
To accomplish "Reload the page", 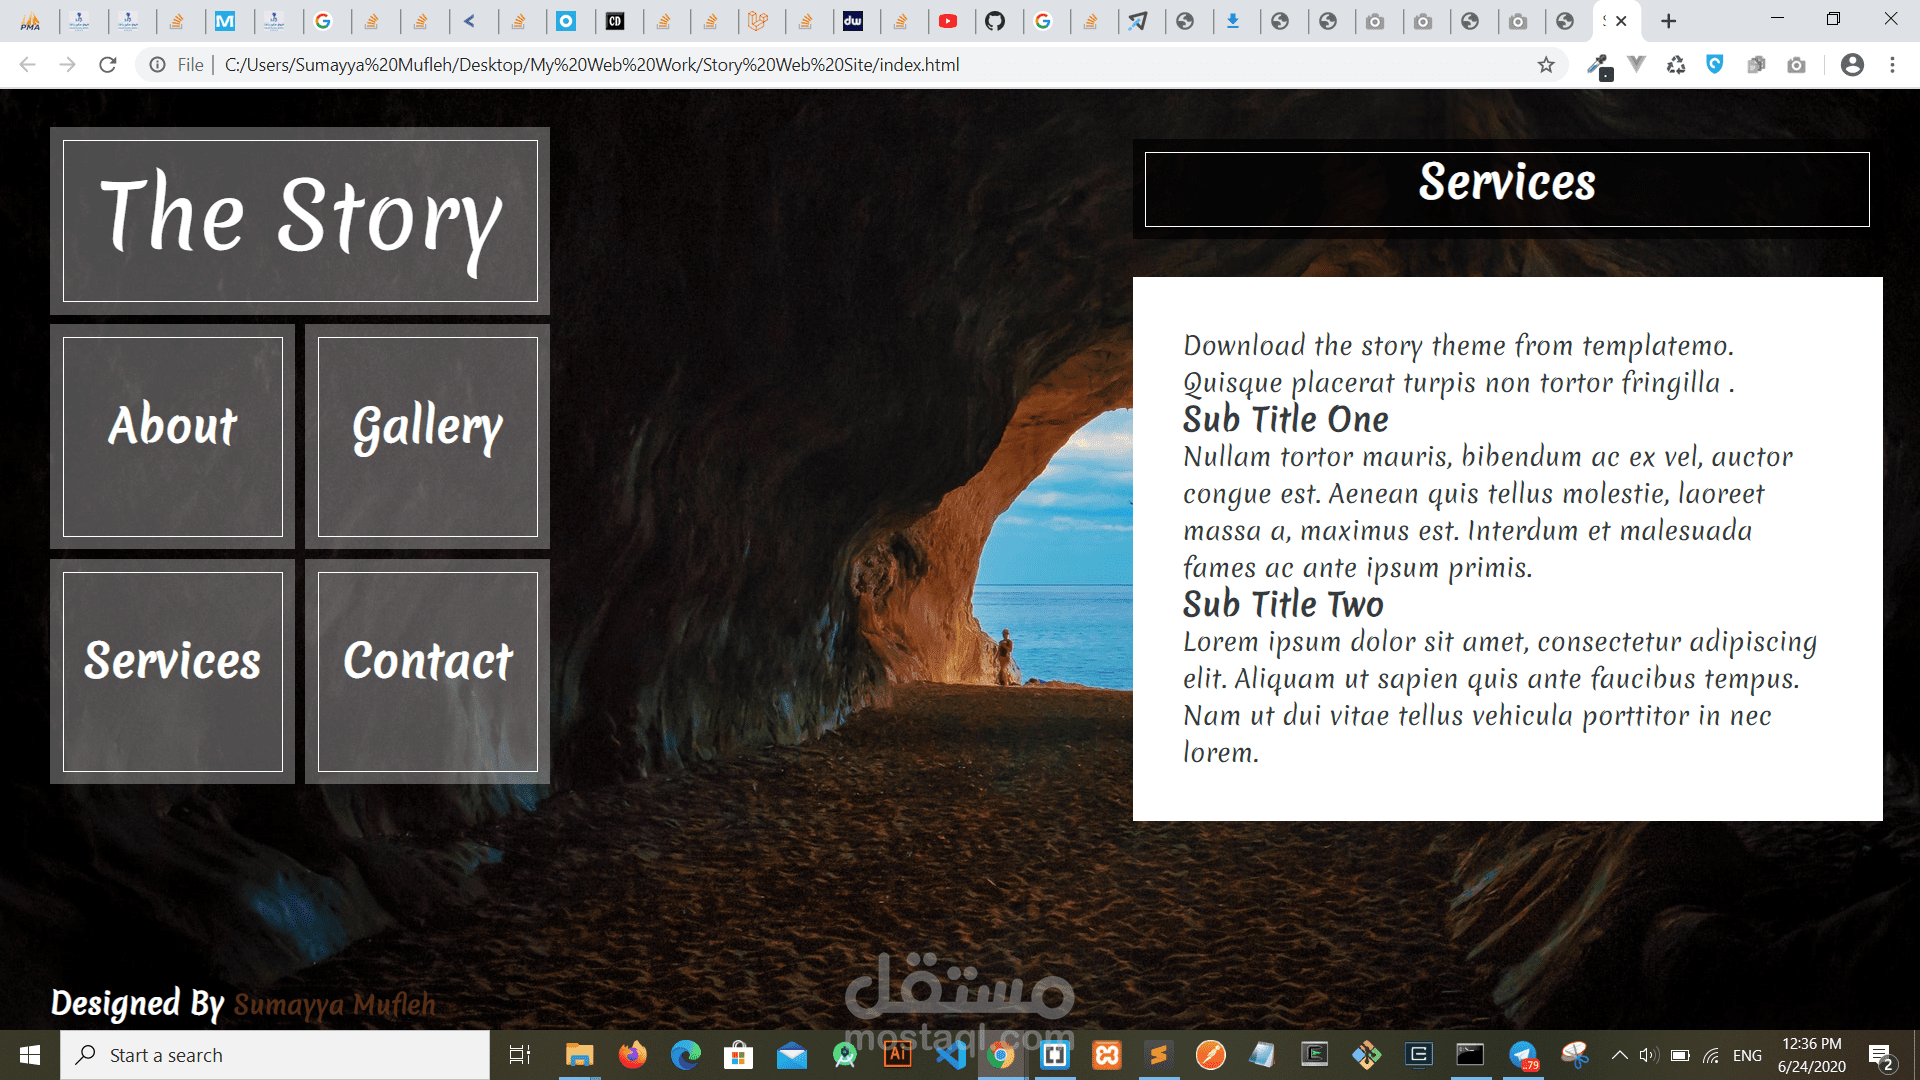I will [108, 65].
